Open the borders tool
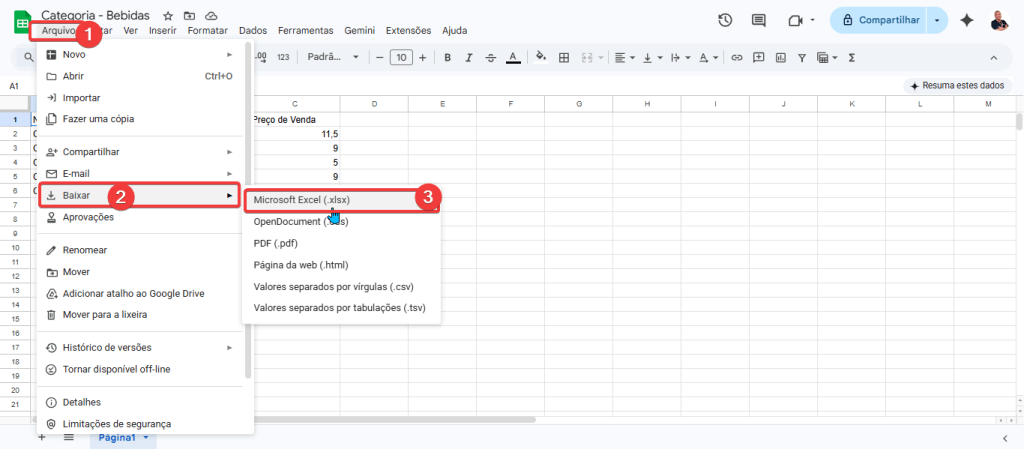The height and width of the screenshot is (449, 1024). [564, 57]
